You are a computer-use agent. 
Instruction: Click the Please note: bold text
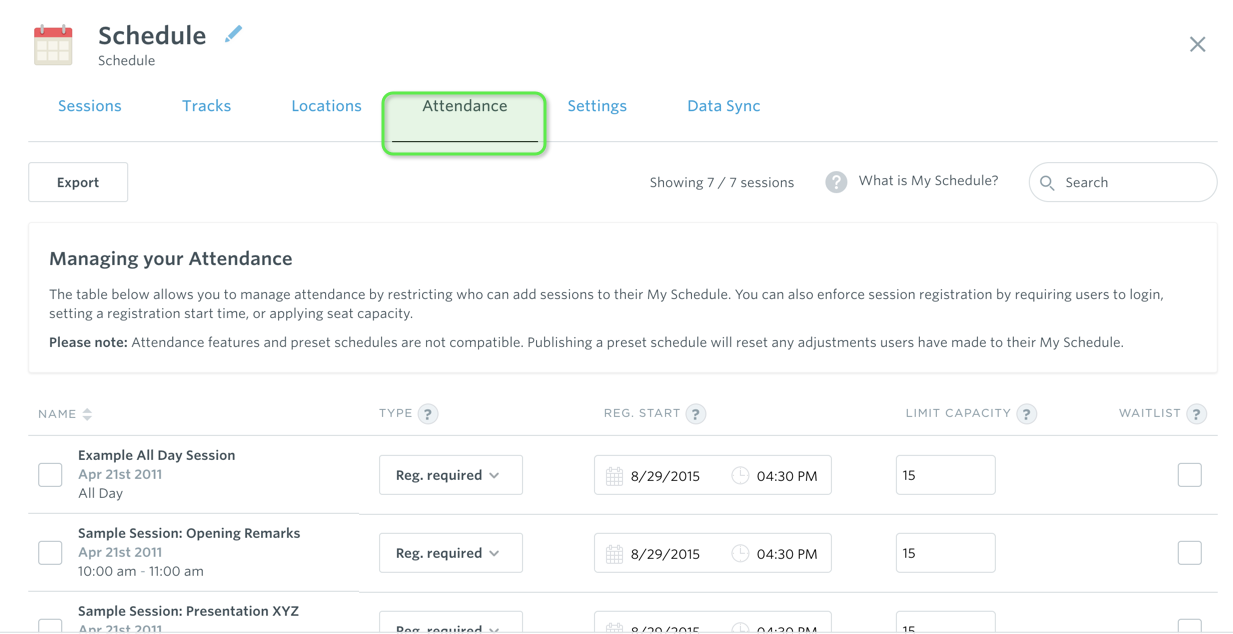click(x=88, y=342)
